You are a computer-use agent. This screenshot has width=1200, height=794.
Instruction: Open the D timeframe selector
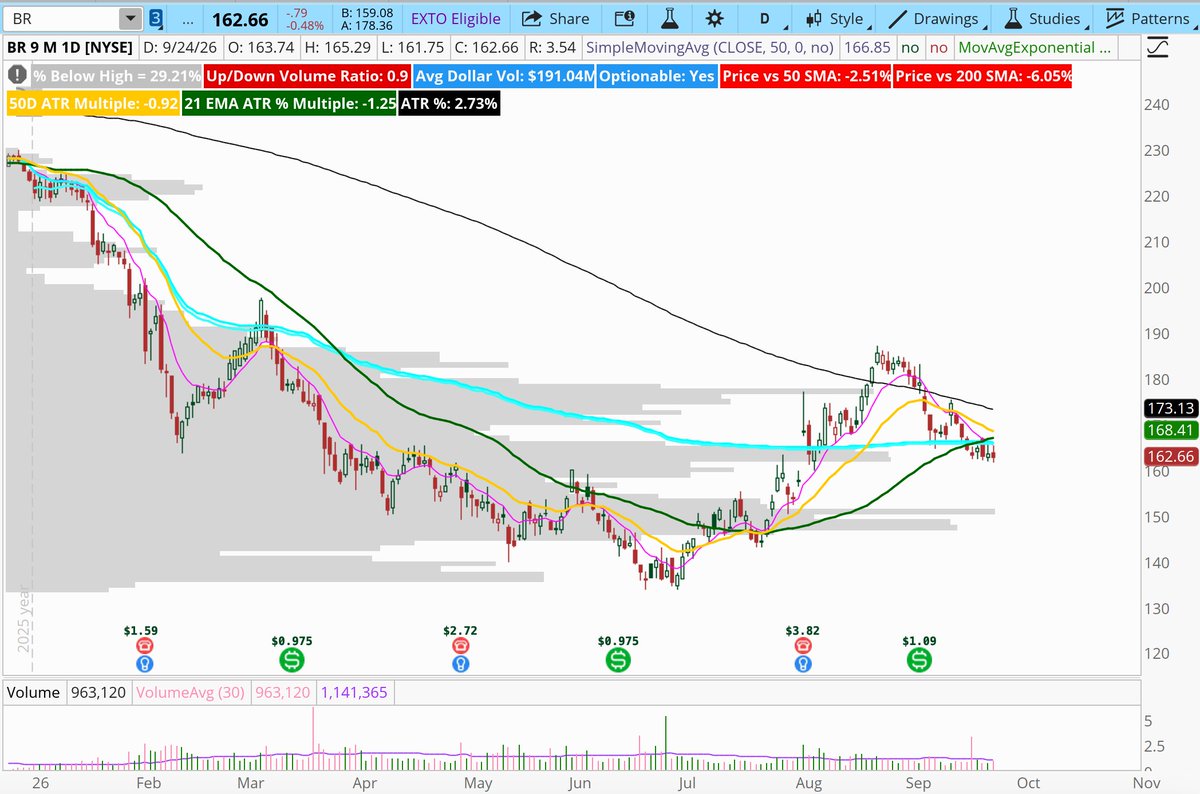pyautogui.click(x=767, y=18)
